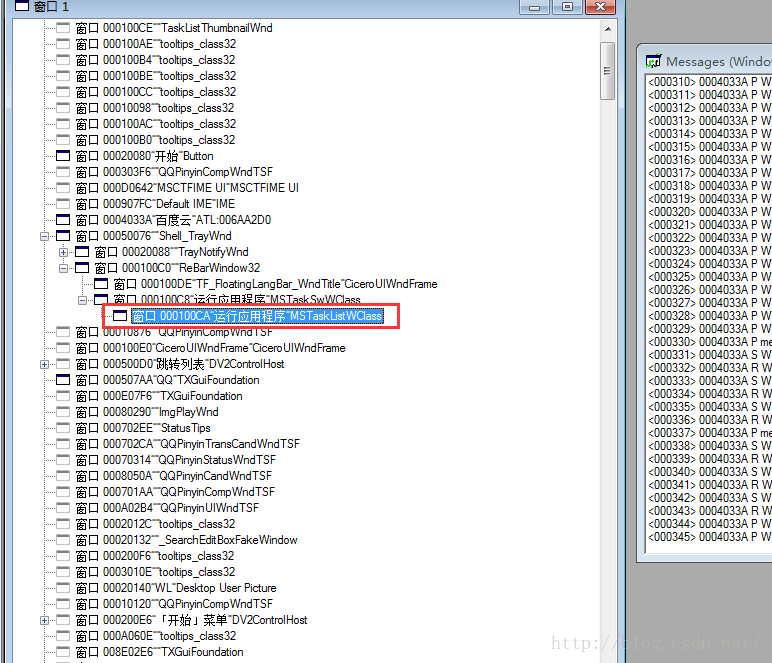This screenshot has width=772, height=663.
Task: Click message line <000320> in Messages window
Action: tap(709, 212)
